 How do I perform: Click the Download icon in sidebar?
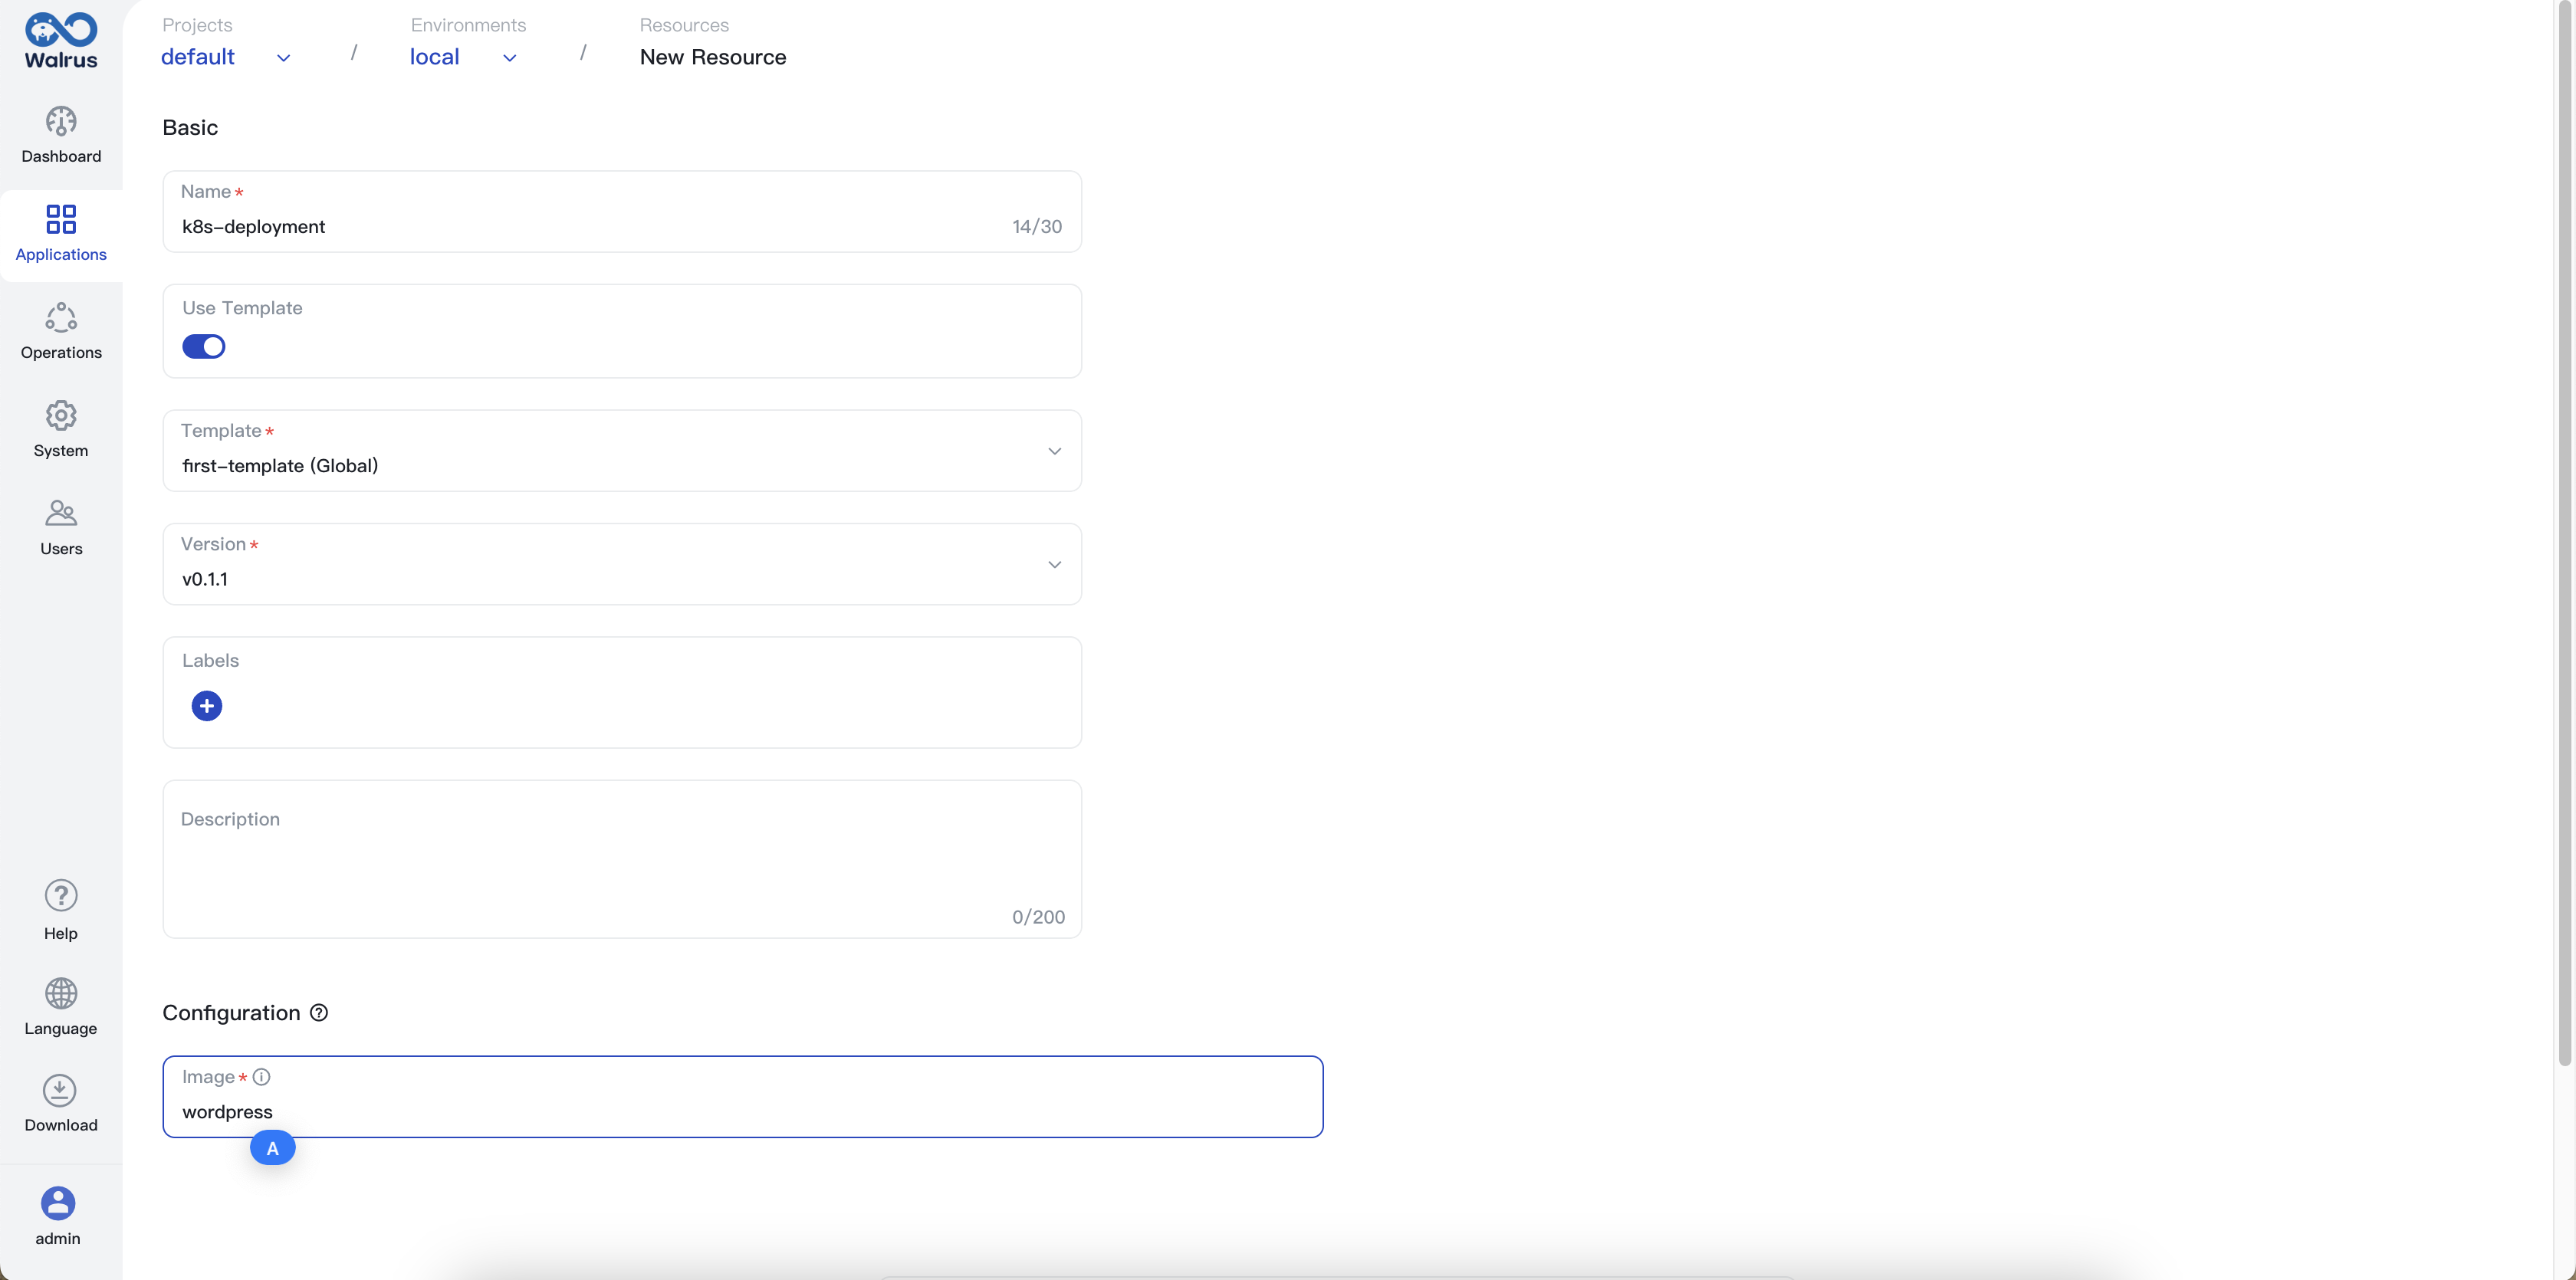click(x=61, y=1091)
